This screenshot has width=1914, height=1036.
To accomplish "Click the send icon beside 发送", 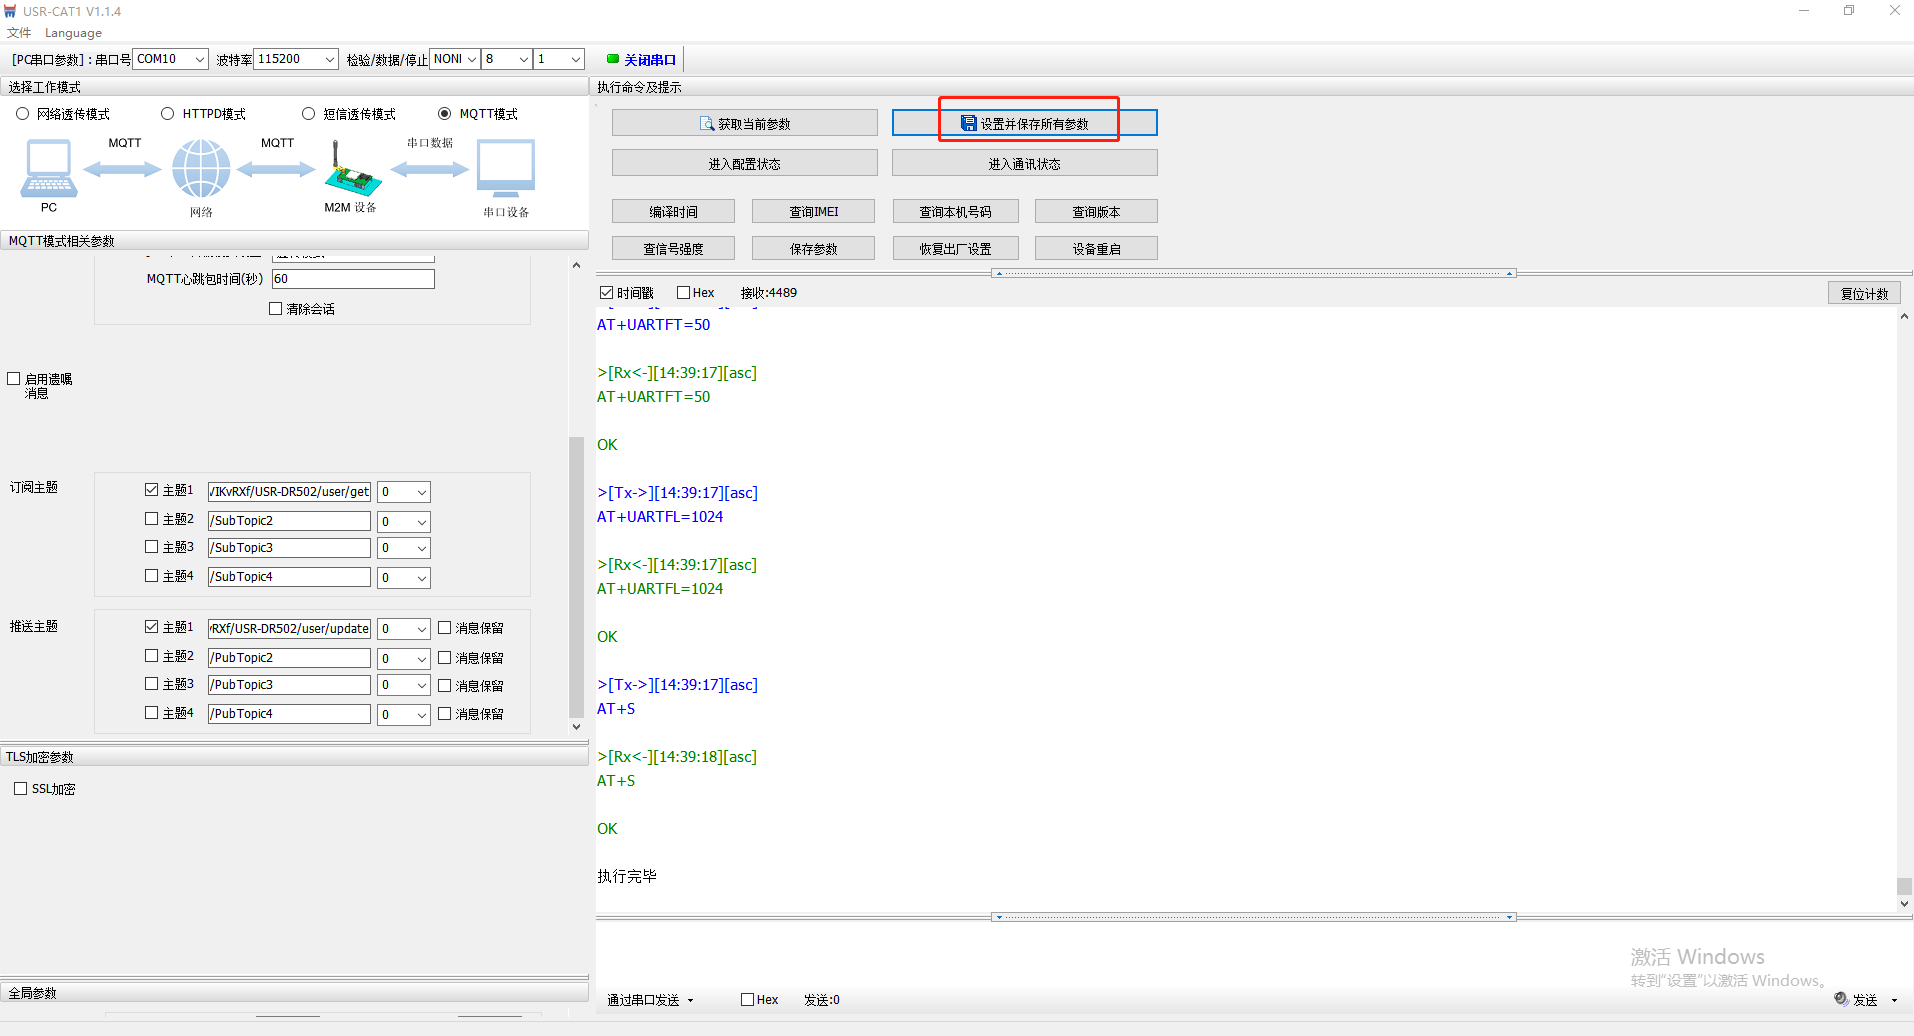I will (1841, 999).
